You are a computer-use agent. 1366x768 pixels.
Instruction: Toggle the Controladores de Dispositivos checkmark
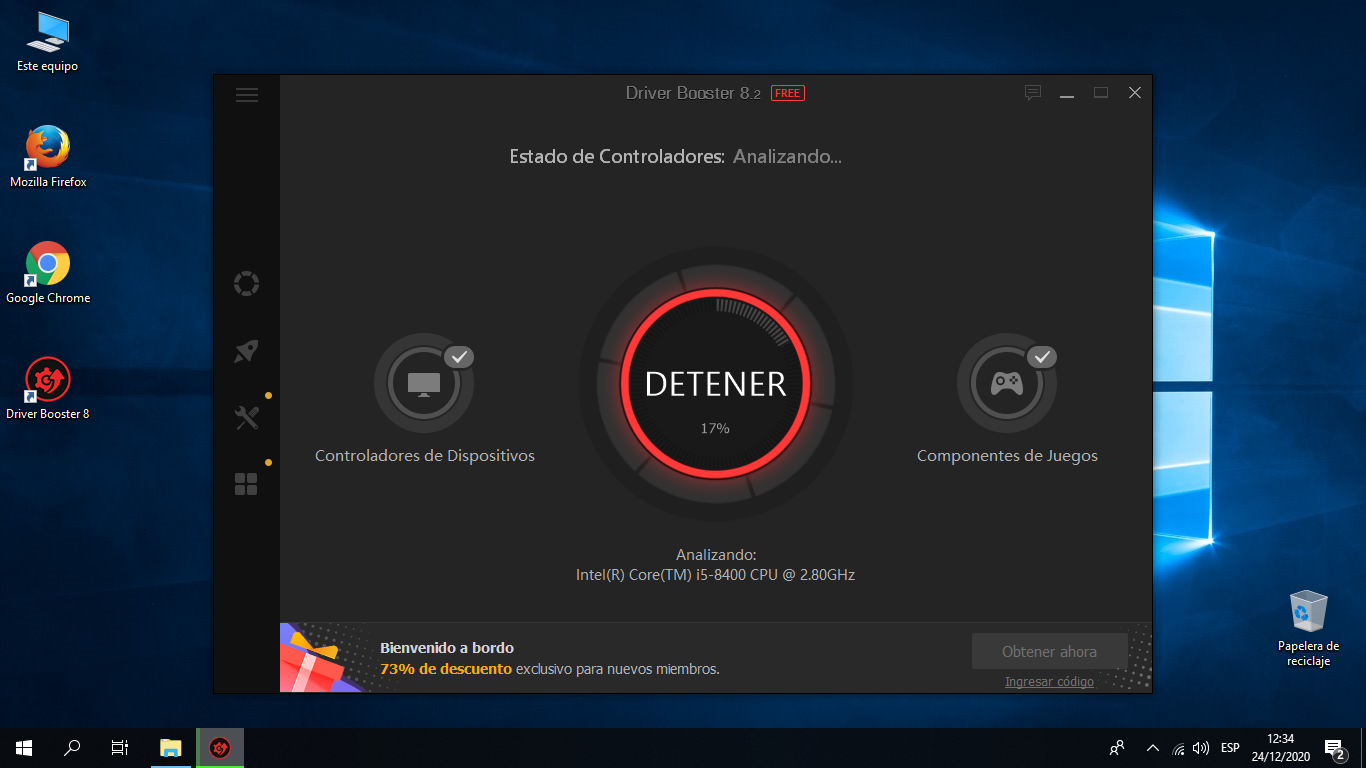click(x=459, y=356)
